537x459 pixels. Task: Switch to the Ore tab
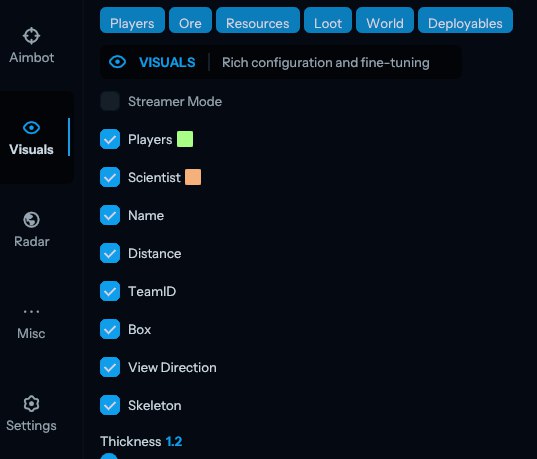pos(190,20)
